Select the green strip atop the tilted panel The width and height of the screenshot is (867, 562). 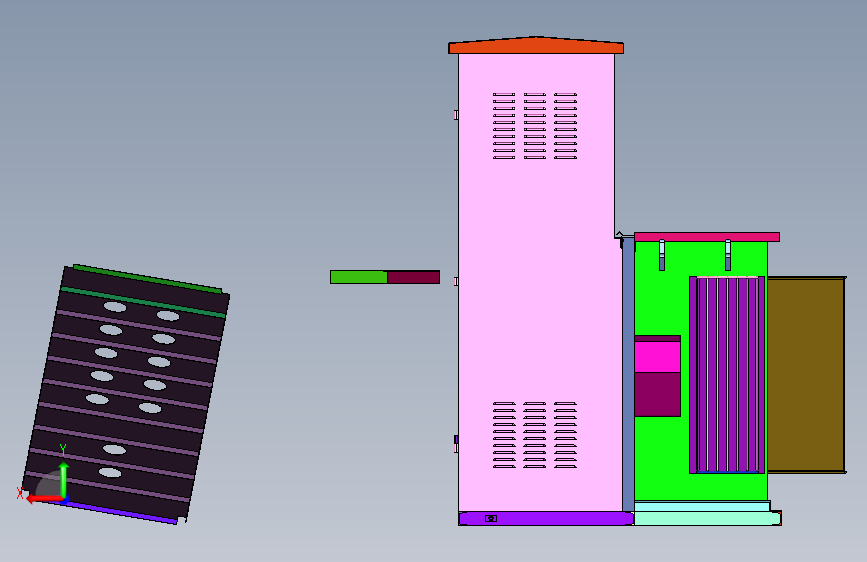pyautogui.click(x=148, y=278)
